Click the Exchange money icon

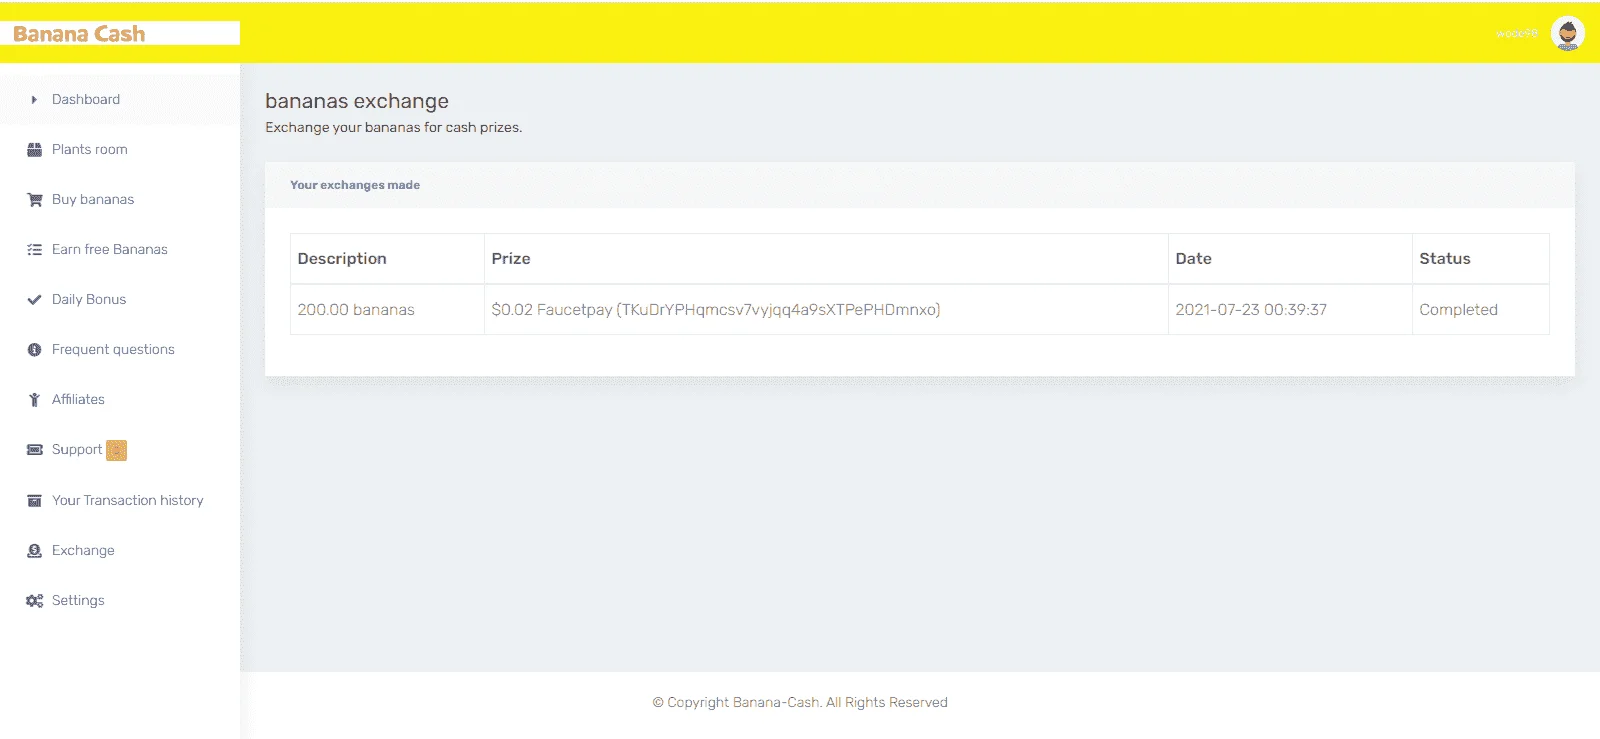pos(34,551)
